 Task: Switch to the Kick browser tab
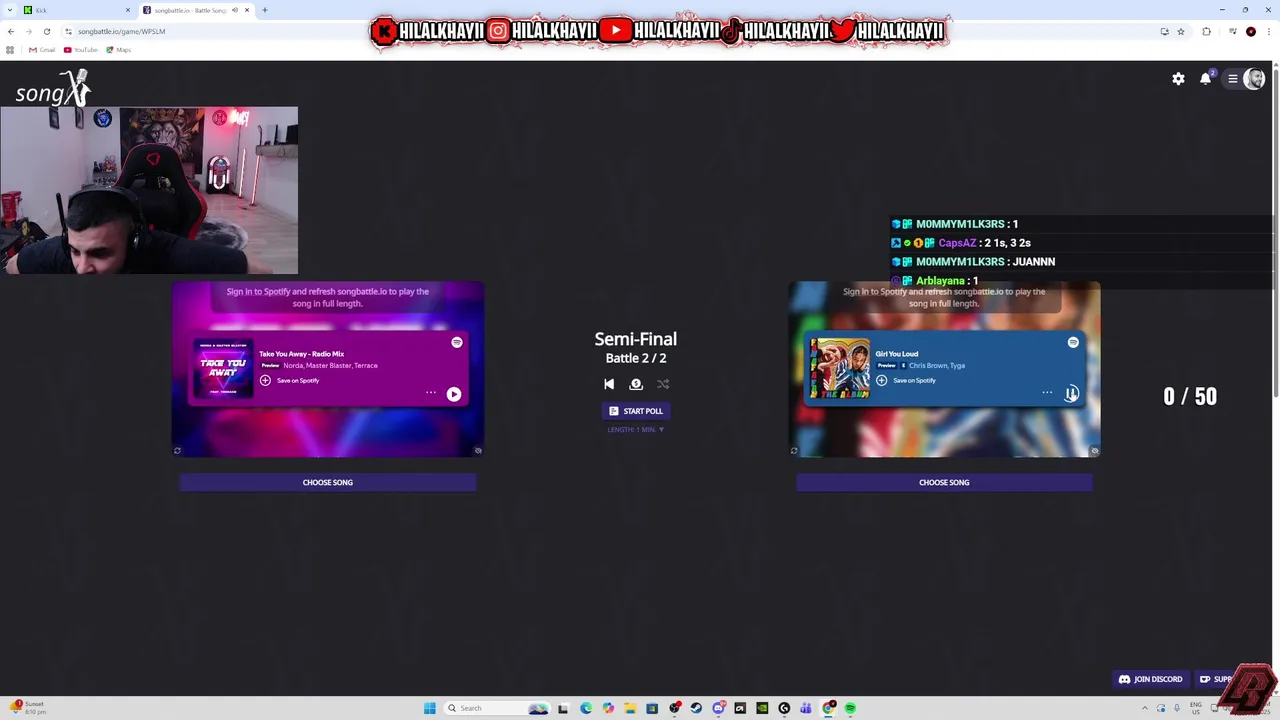coord(75,10)
